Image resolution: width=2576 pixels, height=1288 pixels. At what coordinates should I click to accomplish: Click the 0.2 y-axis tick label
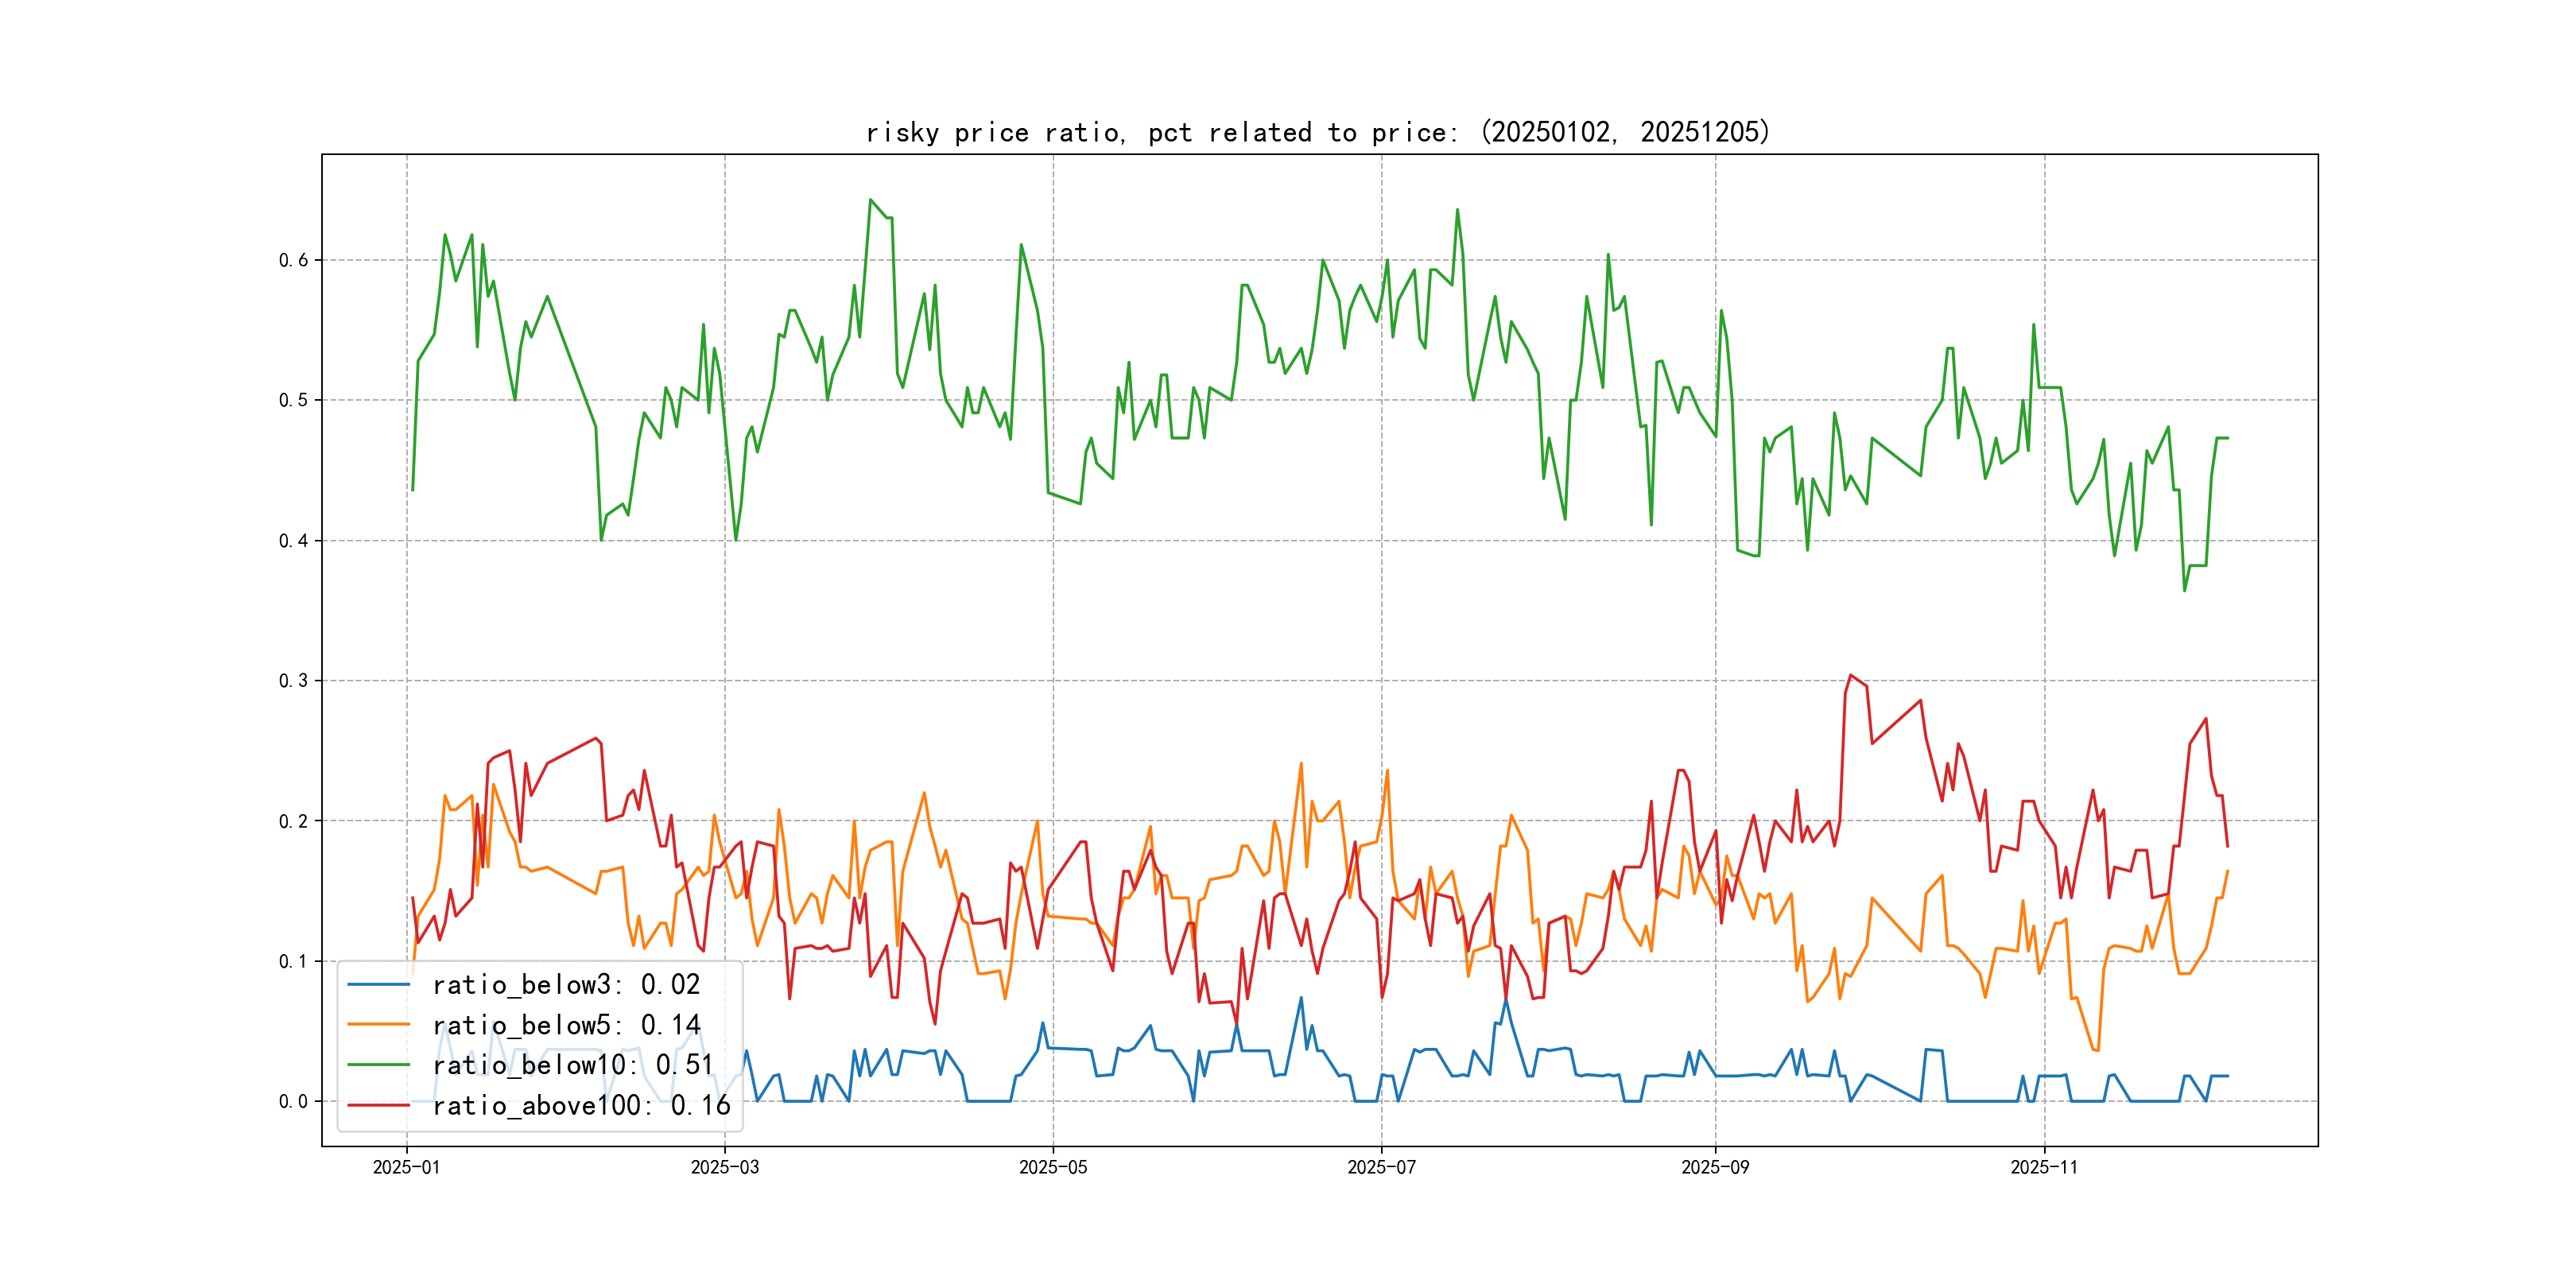(293, 821)
